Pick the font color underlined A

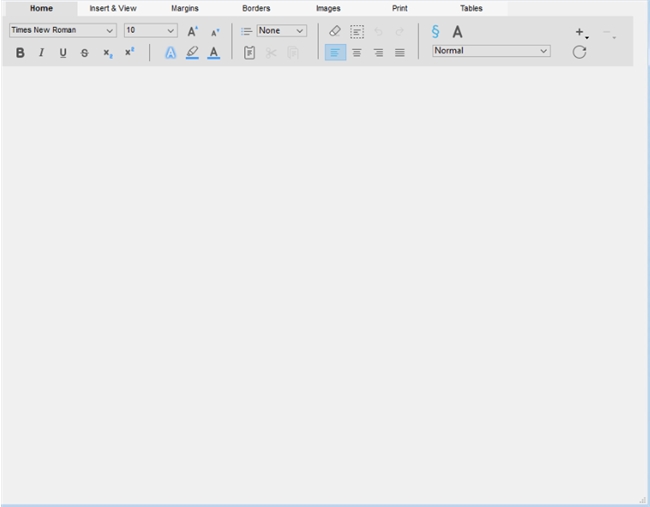click(213, 53)
